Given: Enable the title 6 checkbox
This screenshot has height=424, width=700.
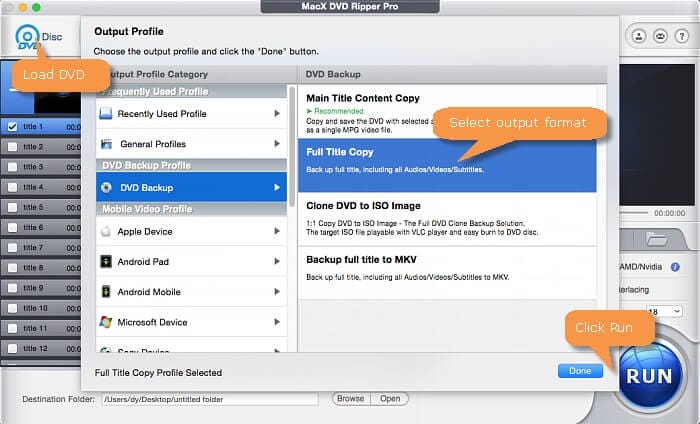Looking at the screenshot, I should tap(11, 227).
